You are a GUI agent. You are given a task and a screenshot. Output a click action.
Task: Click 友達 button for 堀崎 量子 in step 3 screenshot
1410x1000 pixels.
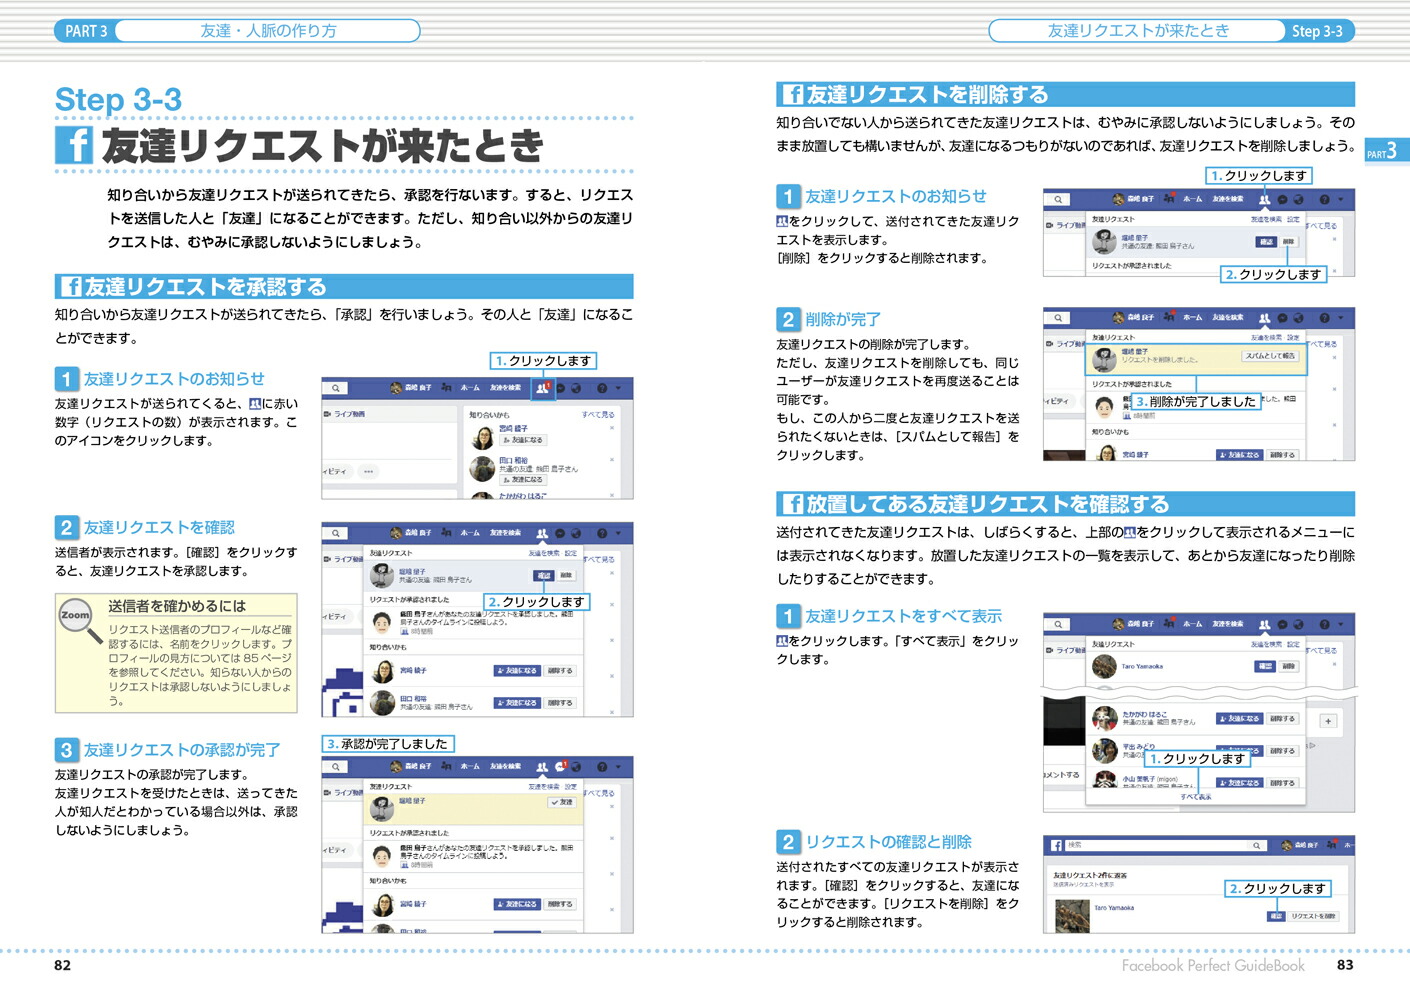point(561,802)
